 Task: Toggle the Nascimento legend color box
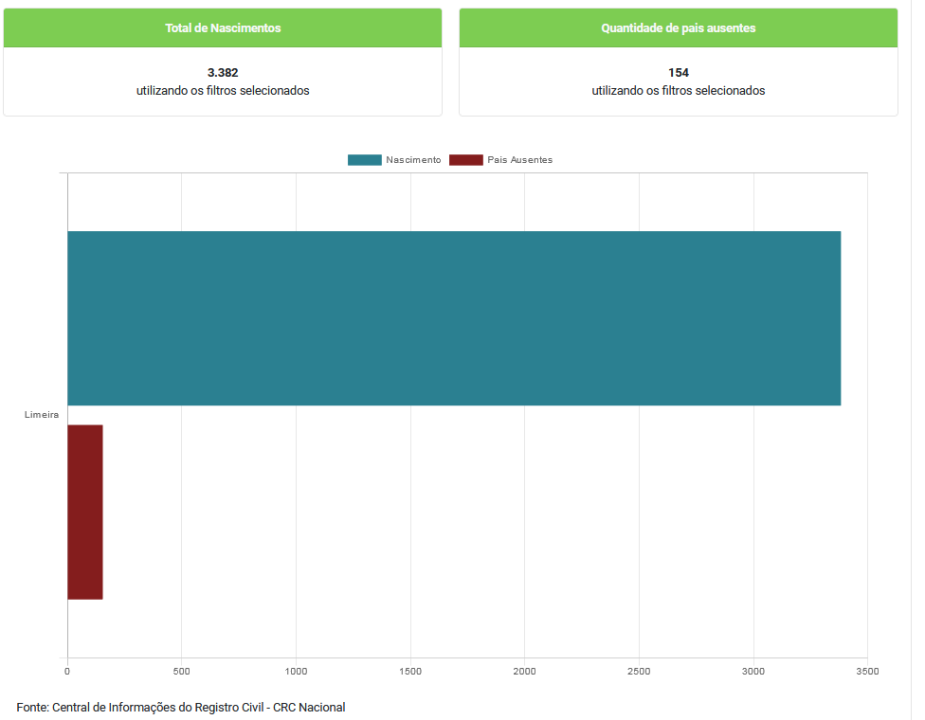pos(365,160)
